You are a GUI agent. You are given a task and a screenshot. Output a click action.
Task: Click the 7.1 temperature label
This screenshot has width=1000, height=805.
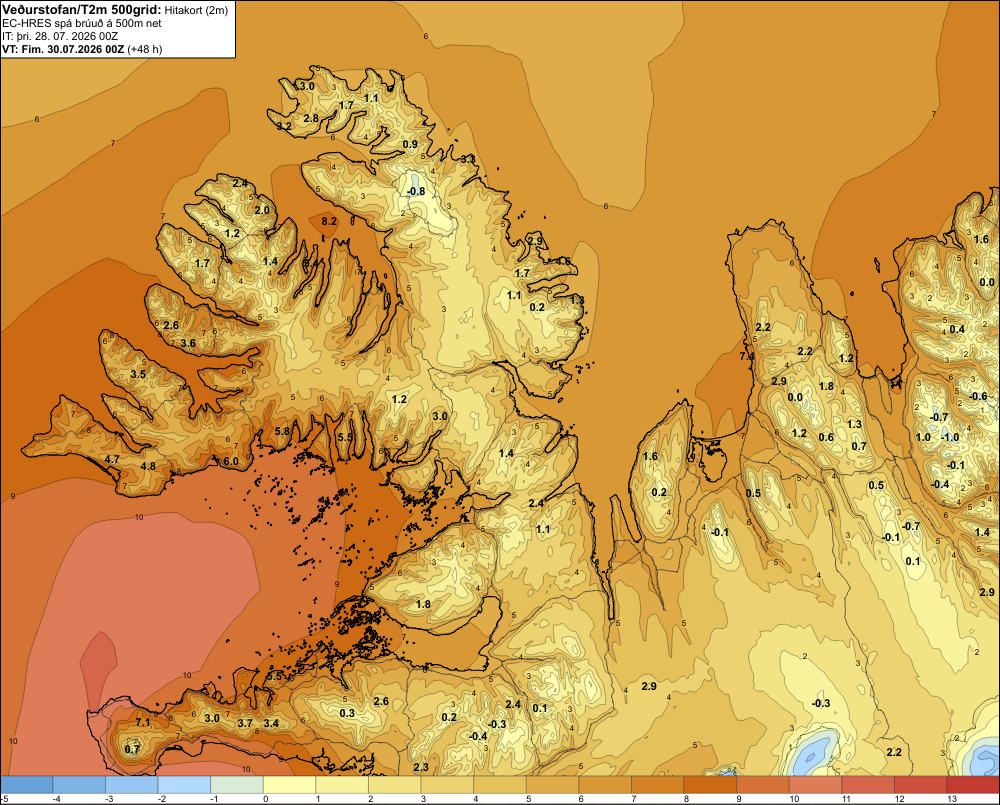pyautogui.click(x=143, y=722)
